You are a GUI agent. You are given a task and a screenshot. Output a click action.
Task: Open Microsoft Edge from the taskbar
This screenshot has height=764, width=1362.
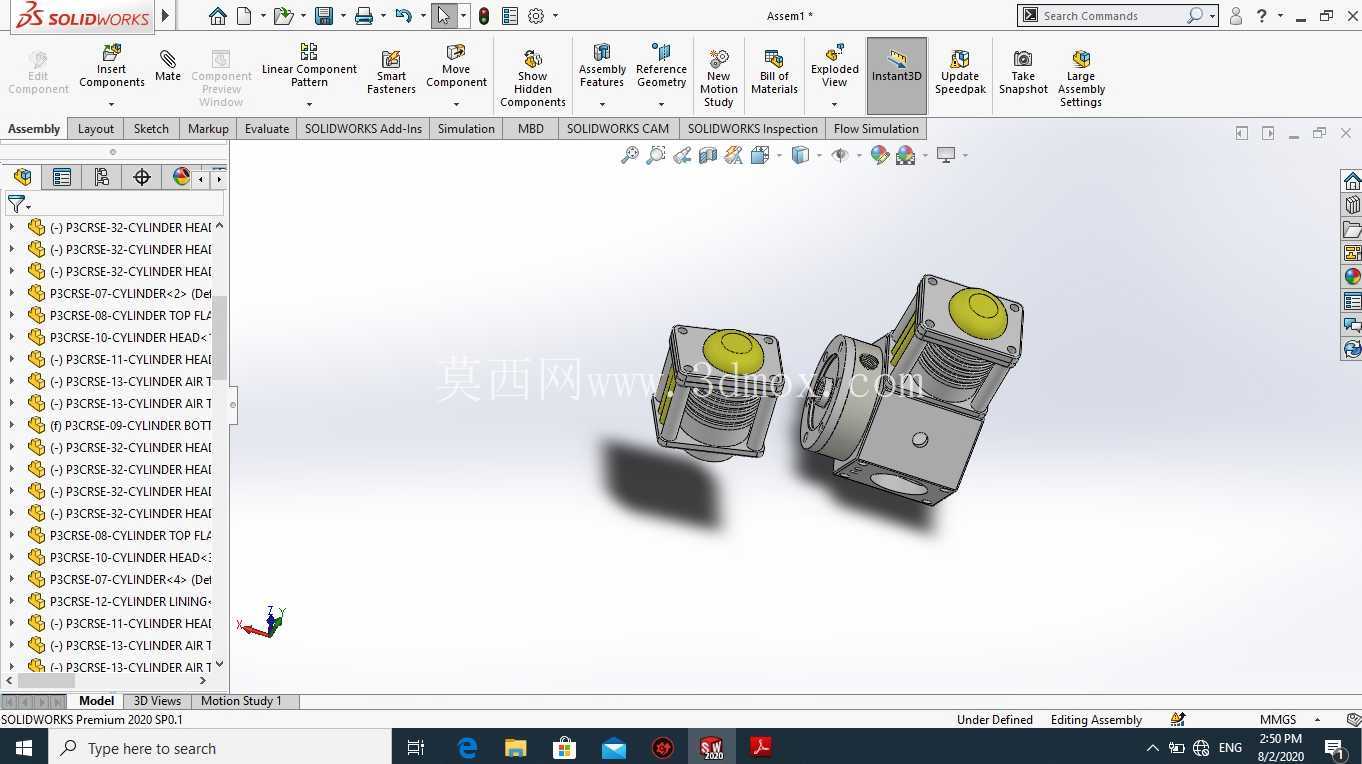tap(467, 748)
